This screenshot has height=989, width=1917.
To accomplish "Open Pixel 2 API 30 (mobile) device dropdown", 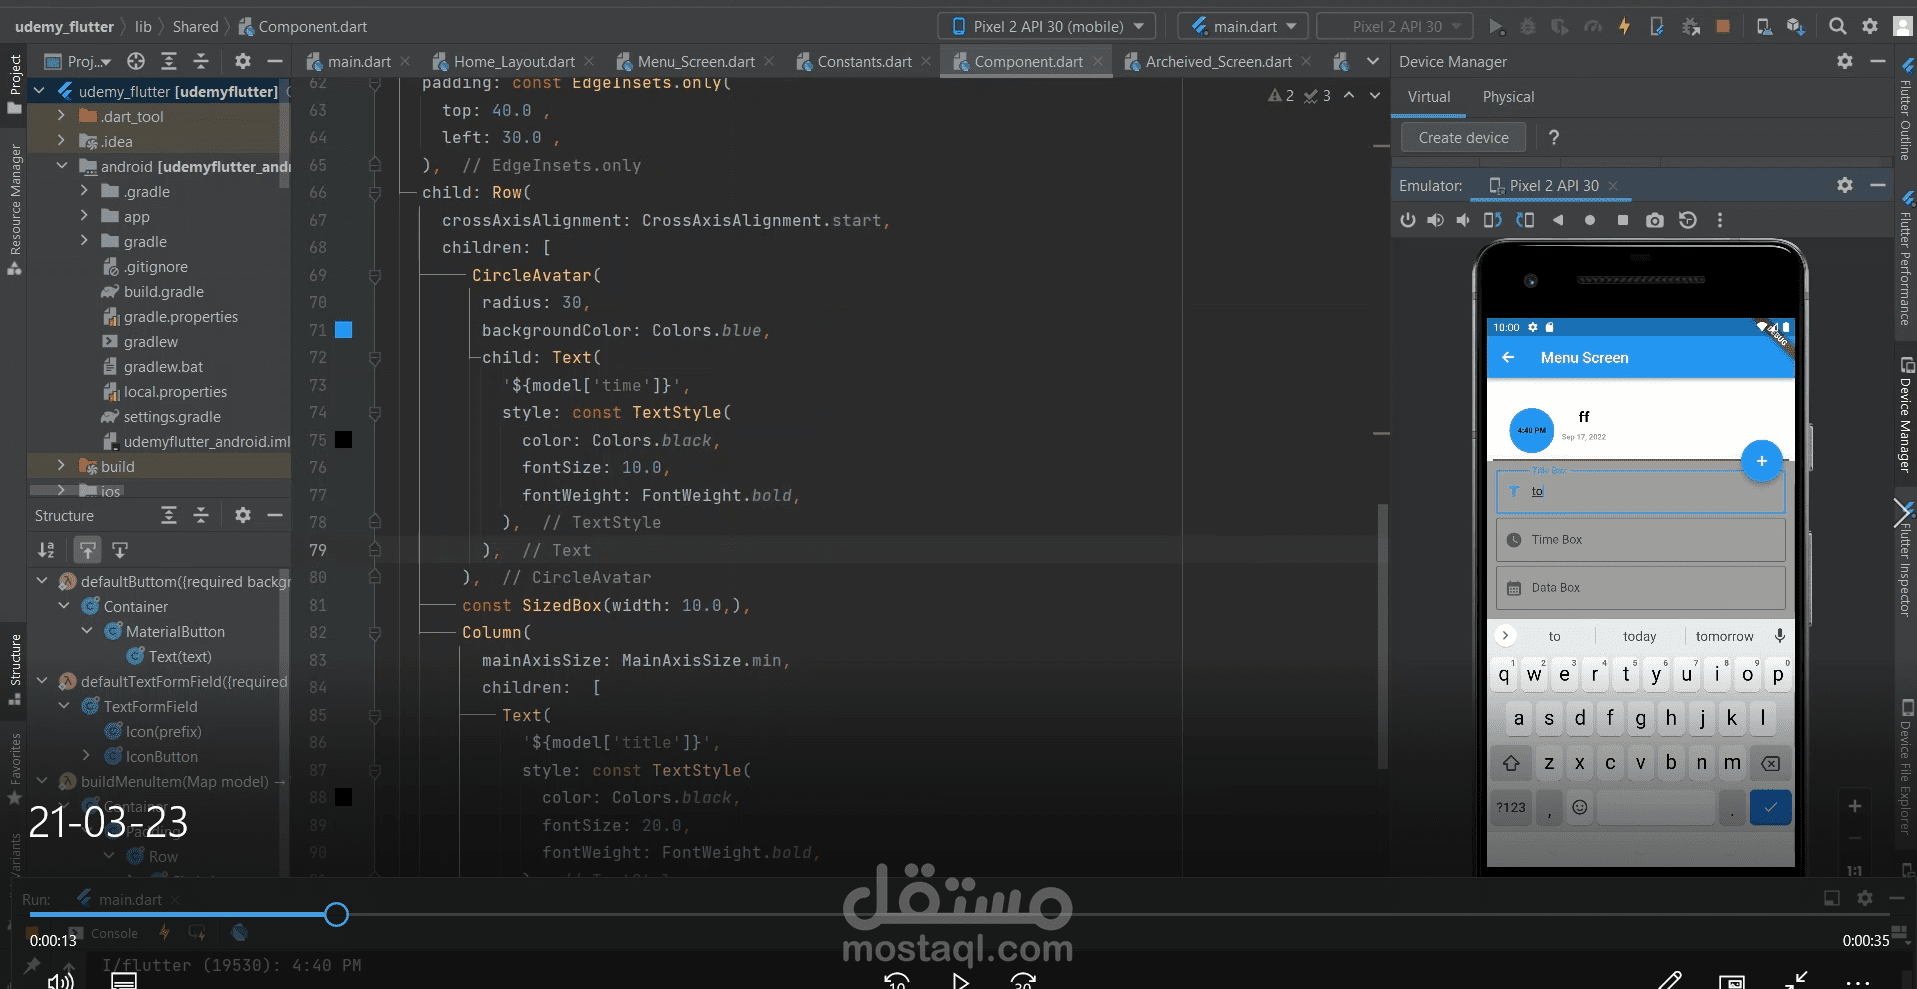I will click(1047, 26).
